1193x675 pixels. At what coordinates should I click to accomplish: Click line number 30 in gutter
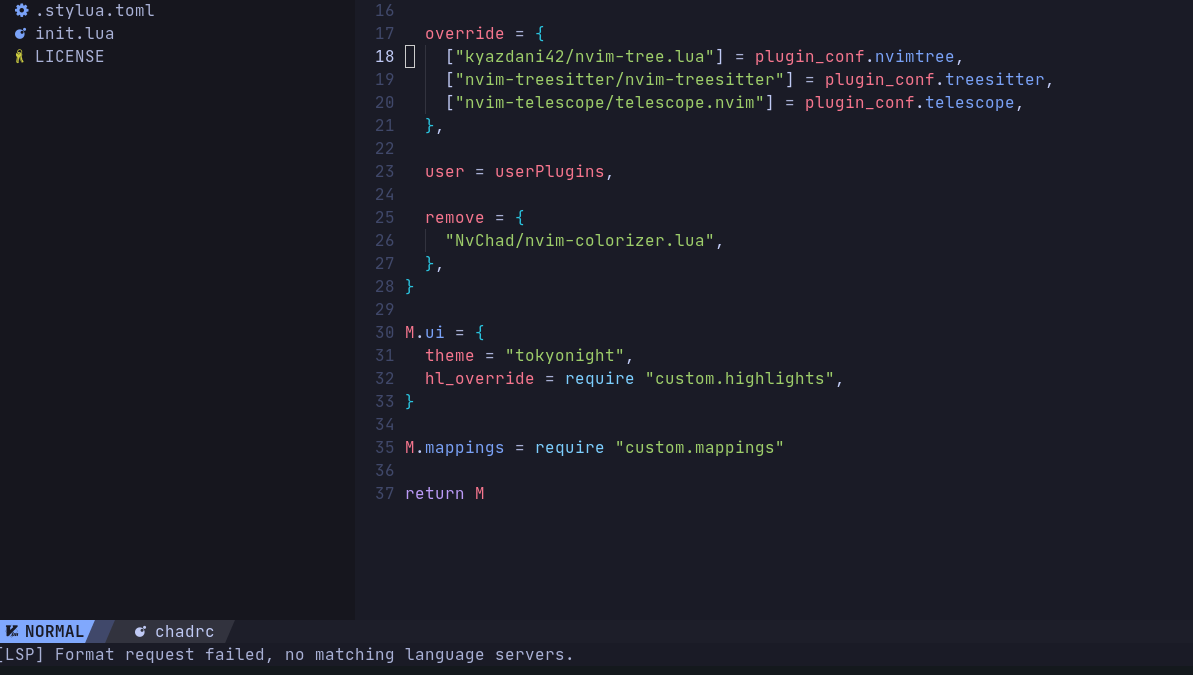(x=385, y=333)
